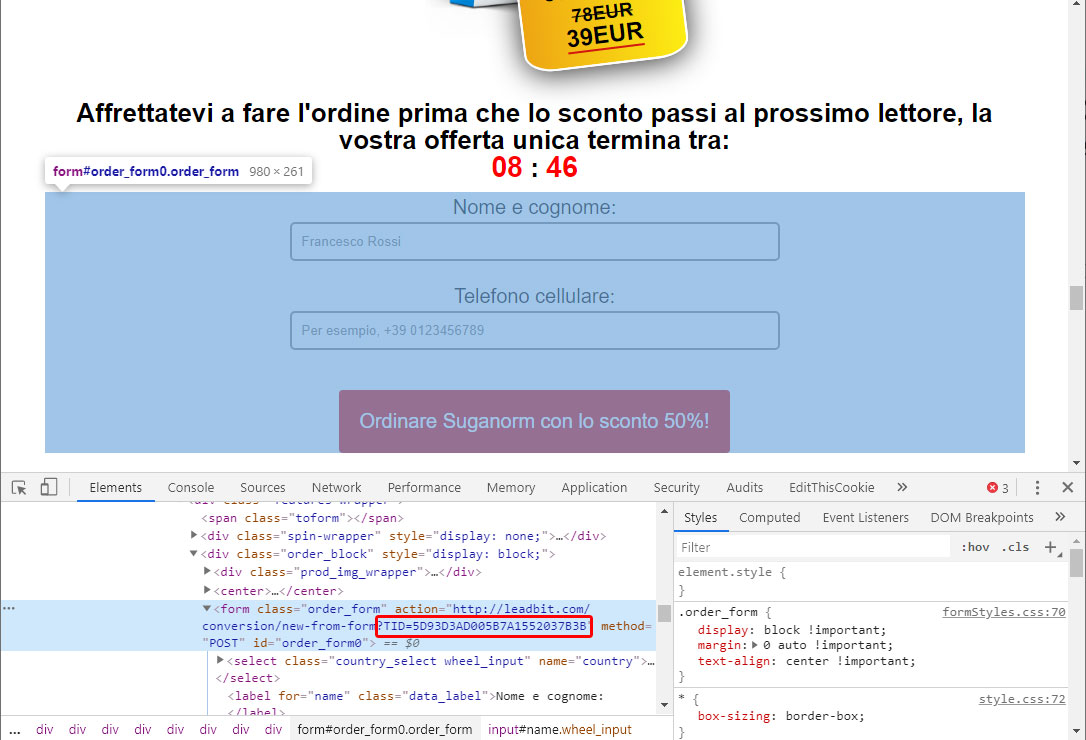
Task: Expand the spin-wrapper div node
Action: [x=194, y=535]
